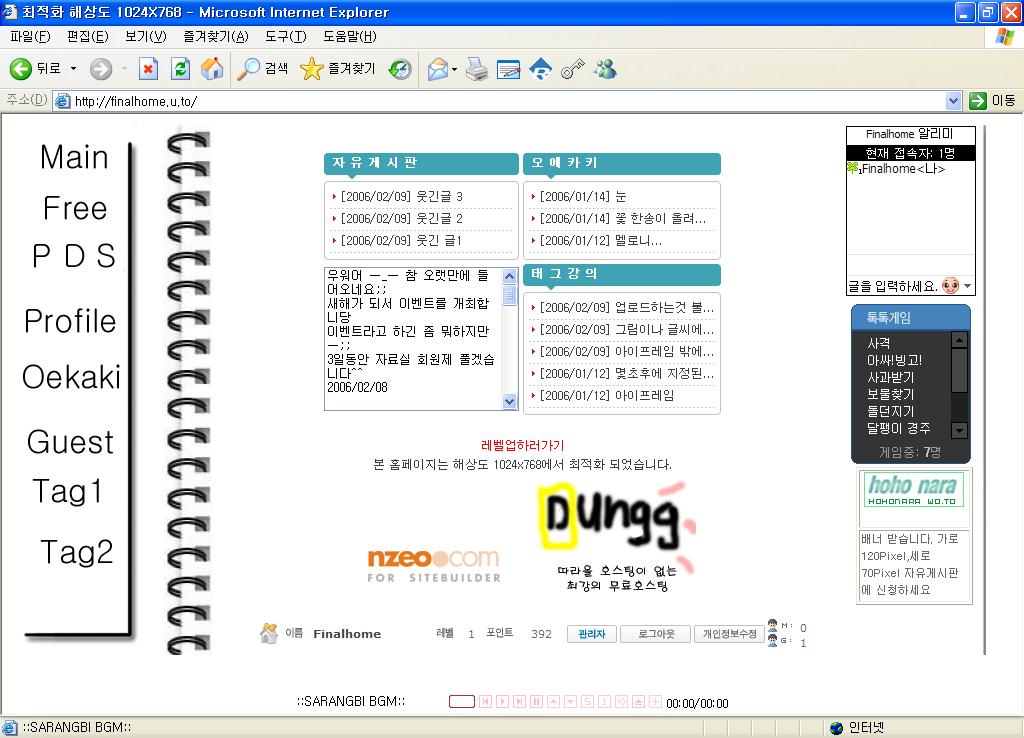Click the Print icon in toolbar
The height and width of the screenshot is (738, 1024).
click(477, 69)
